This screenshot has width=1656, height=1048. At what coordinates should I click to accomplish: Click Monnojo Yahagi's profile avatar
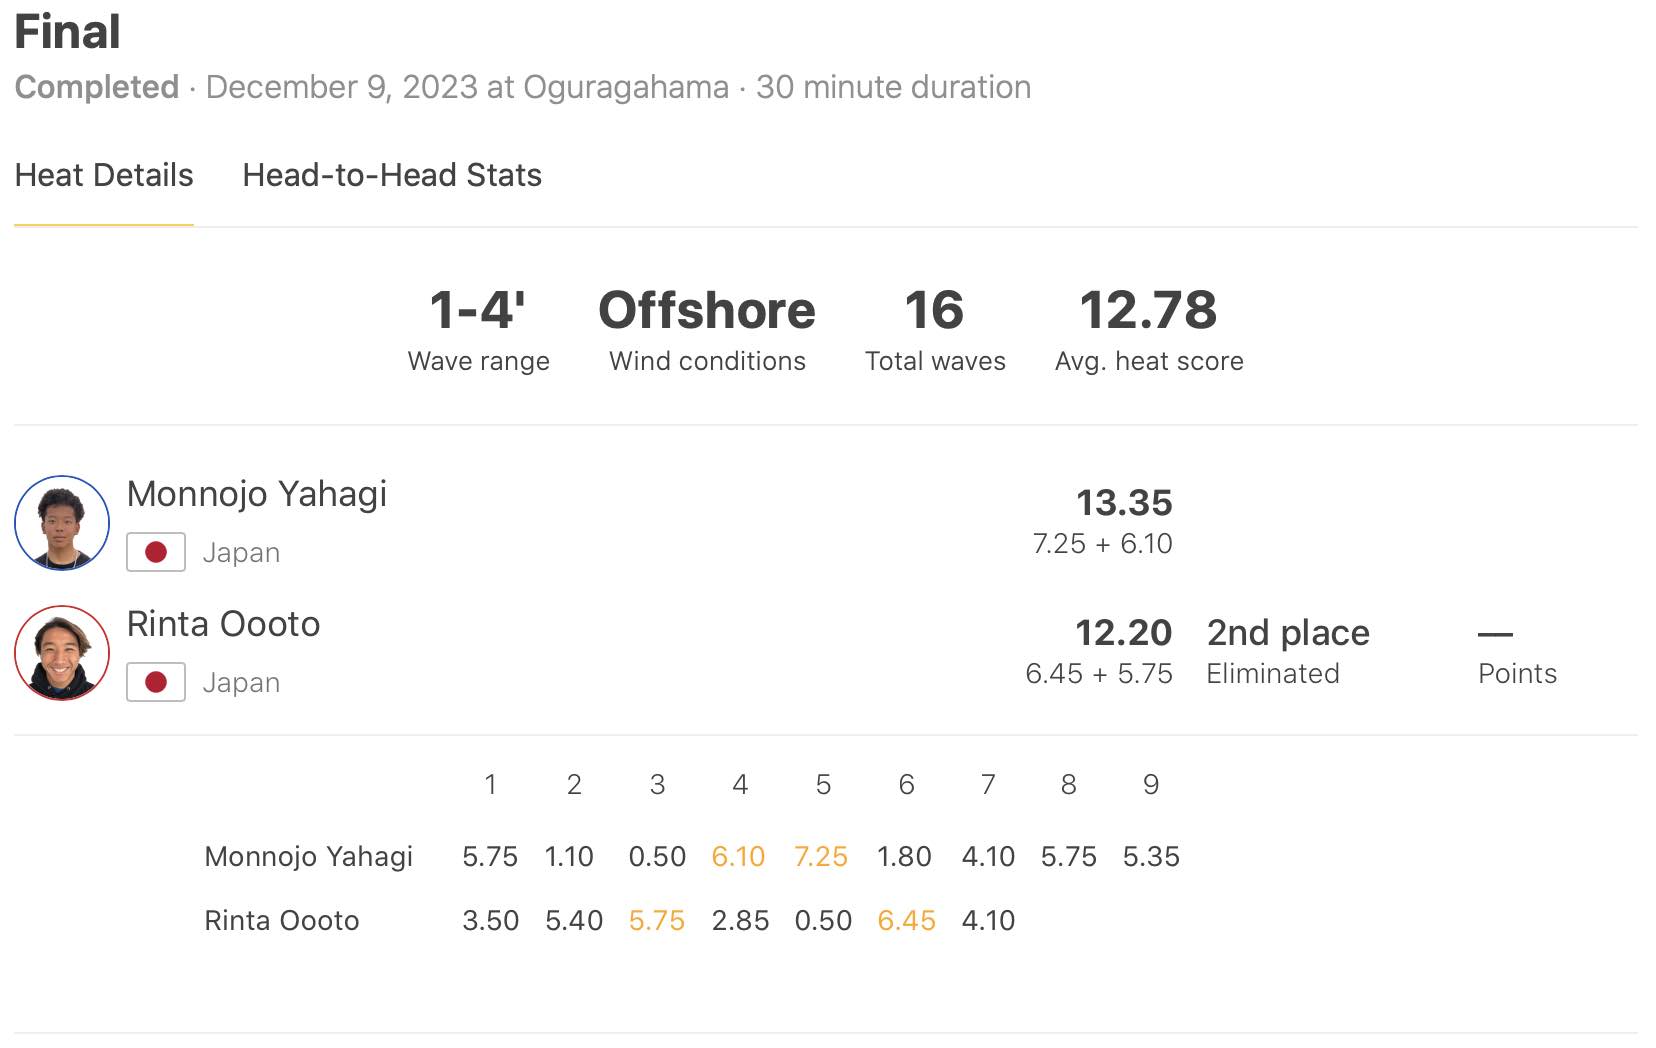point(62,523)
